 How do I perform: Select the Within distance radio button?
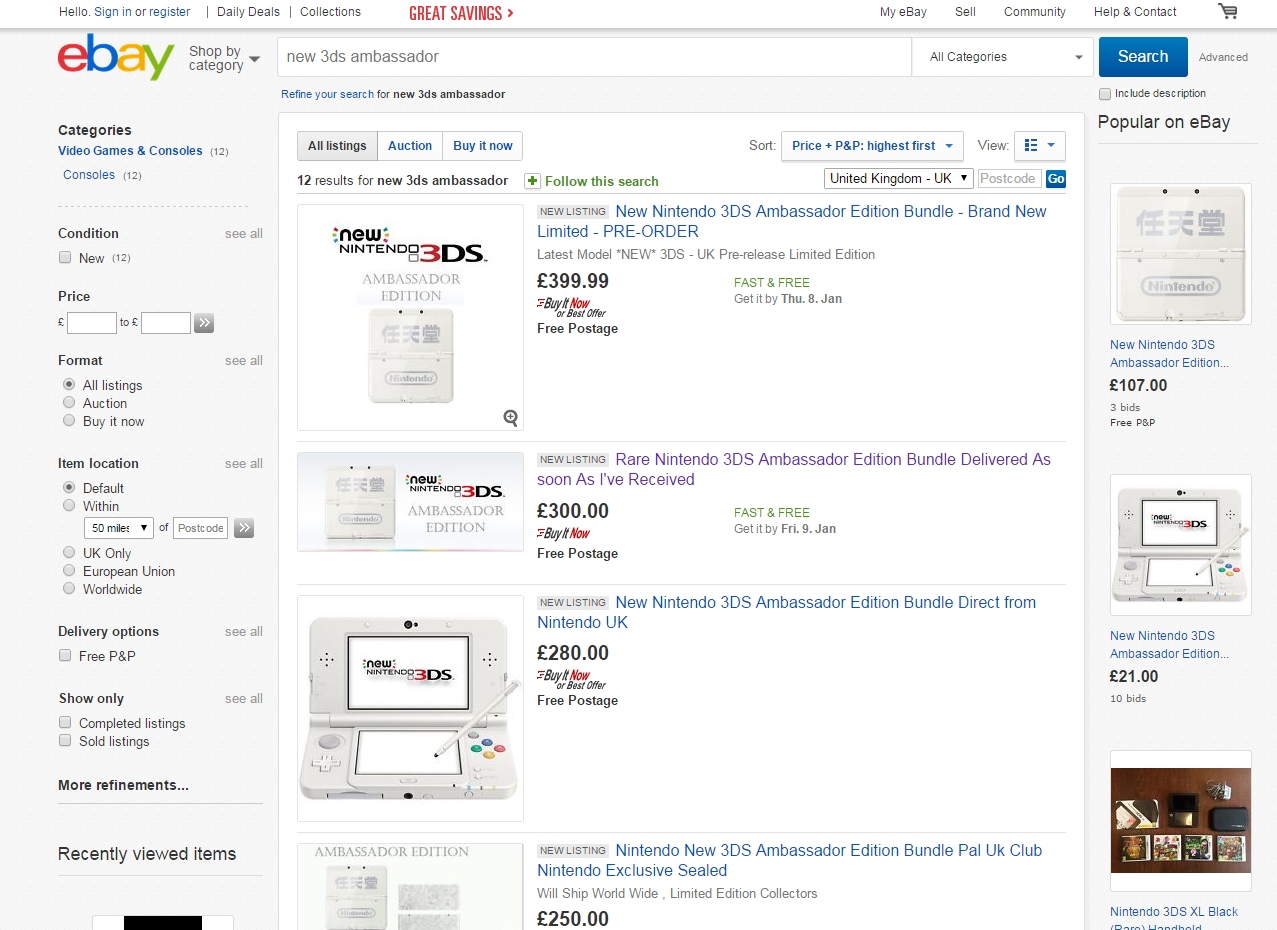pyautogui.click(x=69, y=506)
